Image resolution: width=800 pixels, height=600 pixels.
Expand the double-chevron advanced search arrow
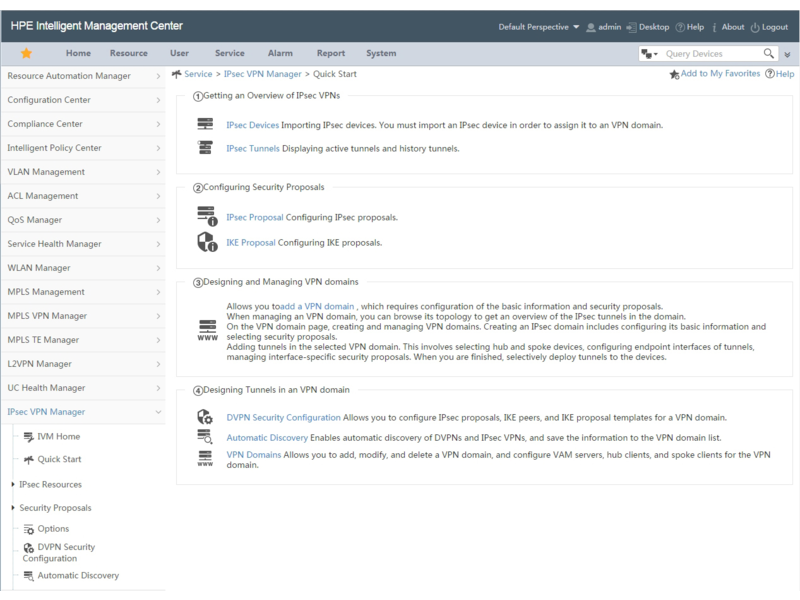tap(787, 54)
